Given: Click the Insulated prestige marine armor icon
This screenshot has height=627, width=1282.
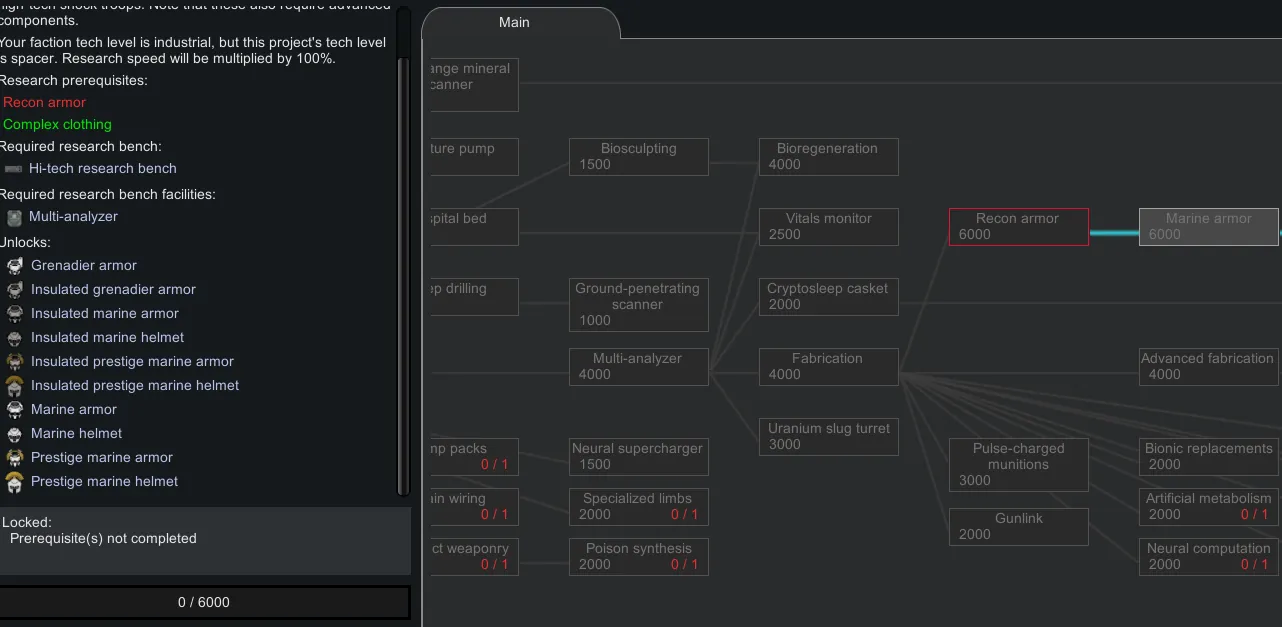Looking at the screenshot, I should [14, 362].
